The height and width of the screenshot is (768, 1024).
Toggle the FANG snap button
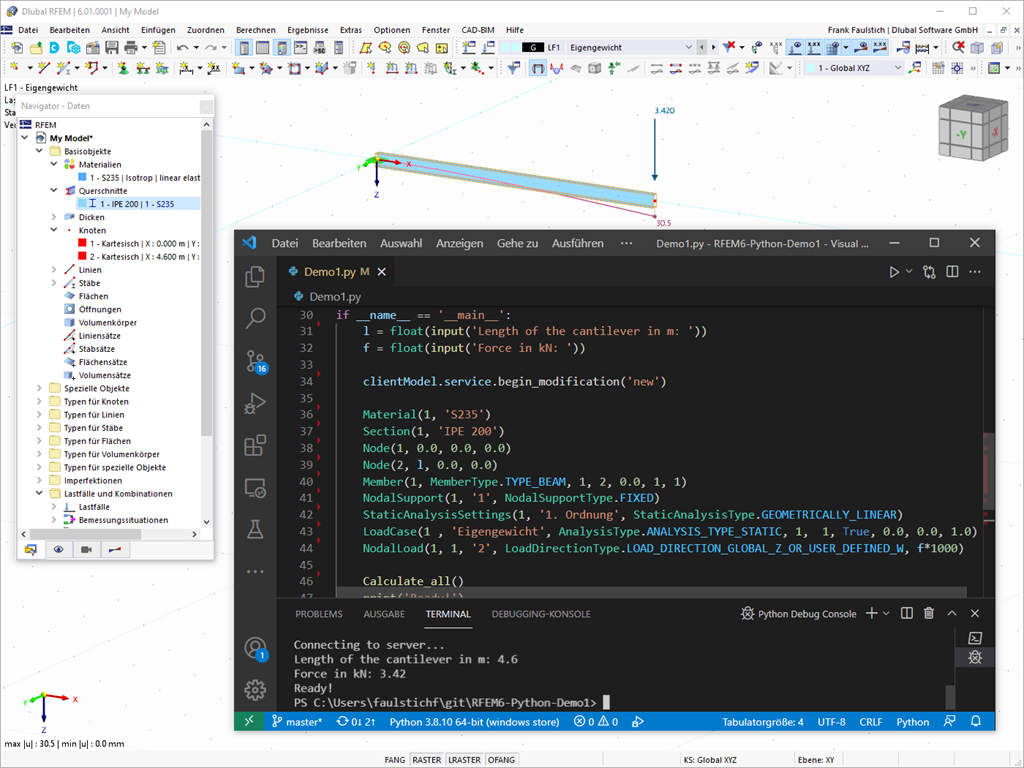[395, 760]
